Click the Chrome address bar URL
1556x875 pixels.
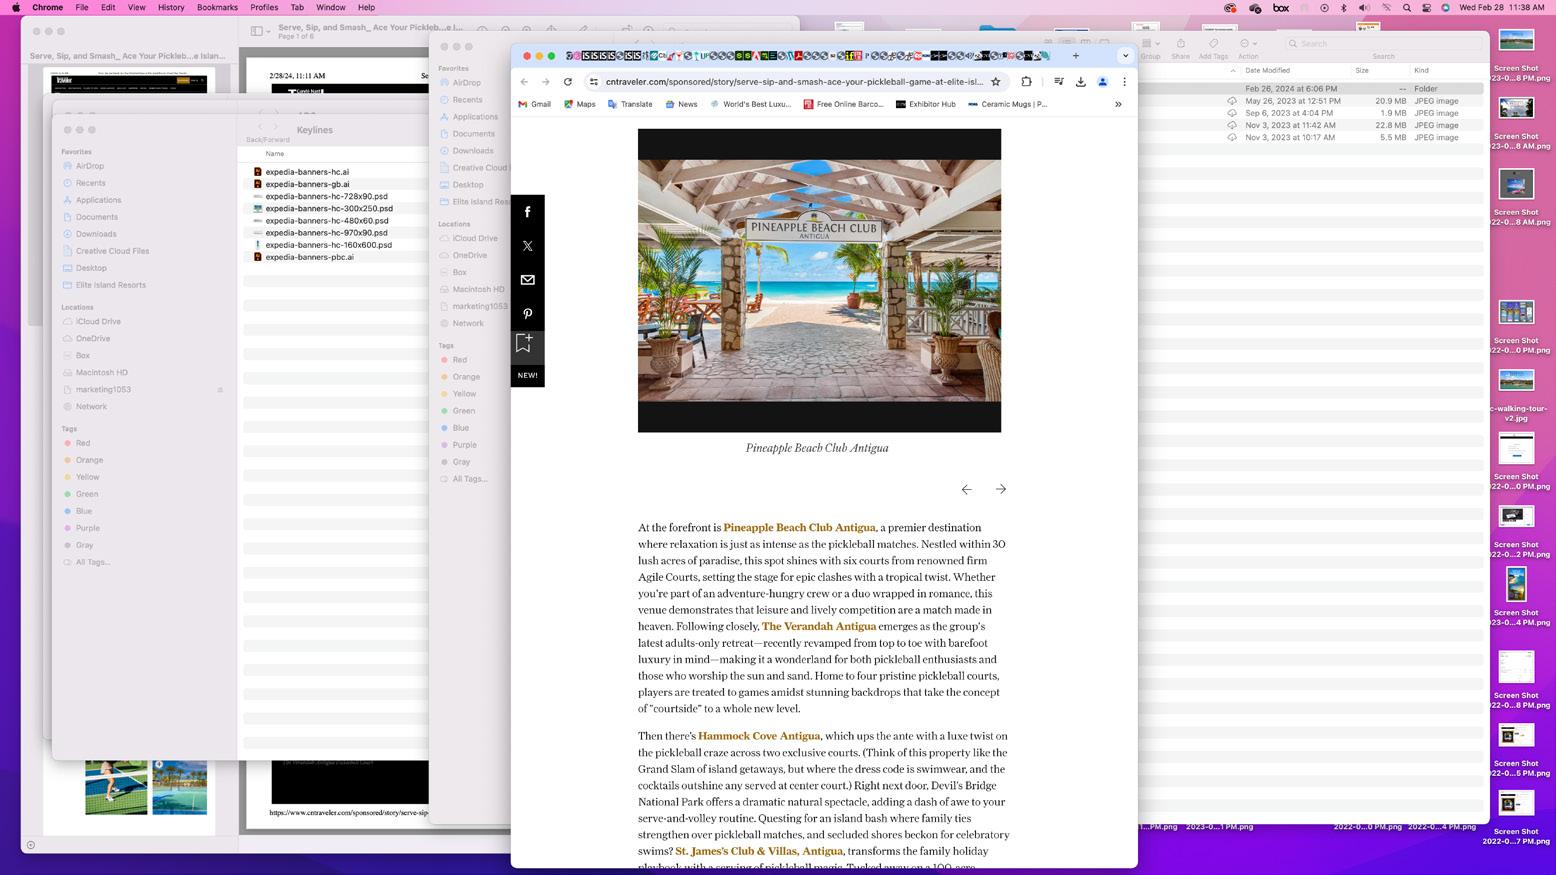coord(794,82)
